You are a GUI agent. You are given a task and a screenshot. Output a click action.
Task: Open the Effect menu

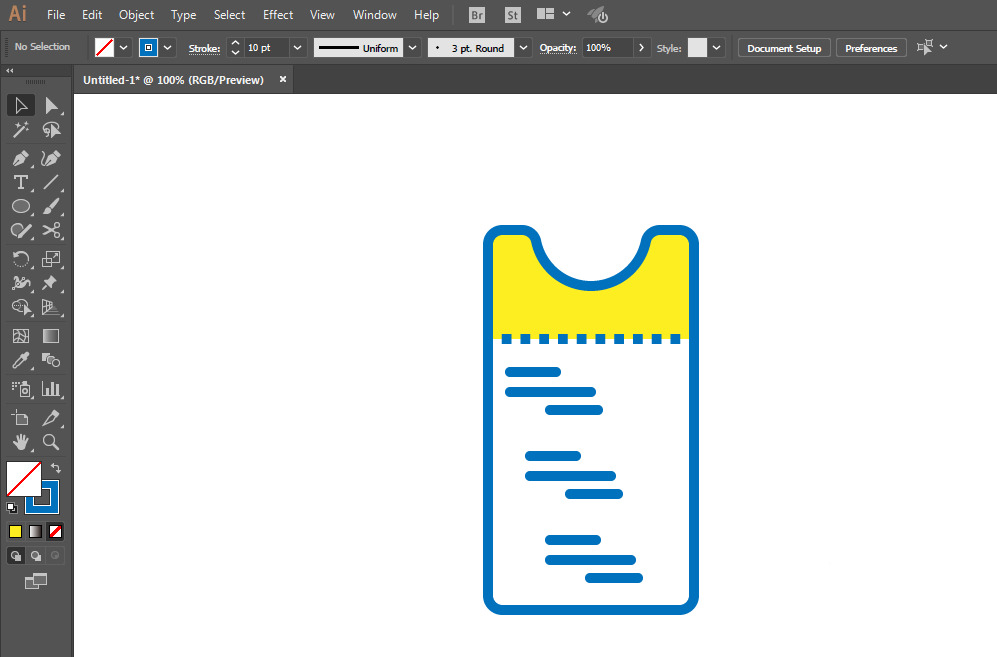coord(278,15)
